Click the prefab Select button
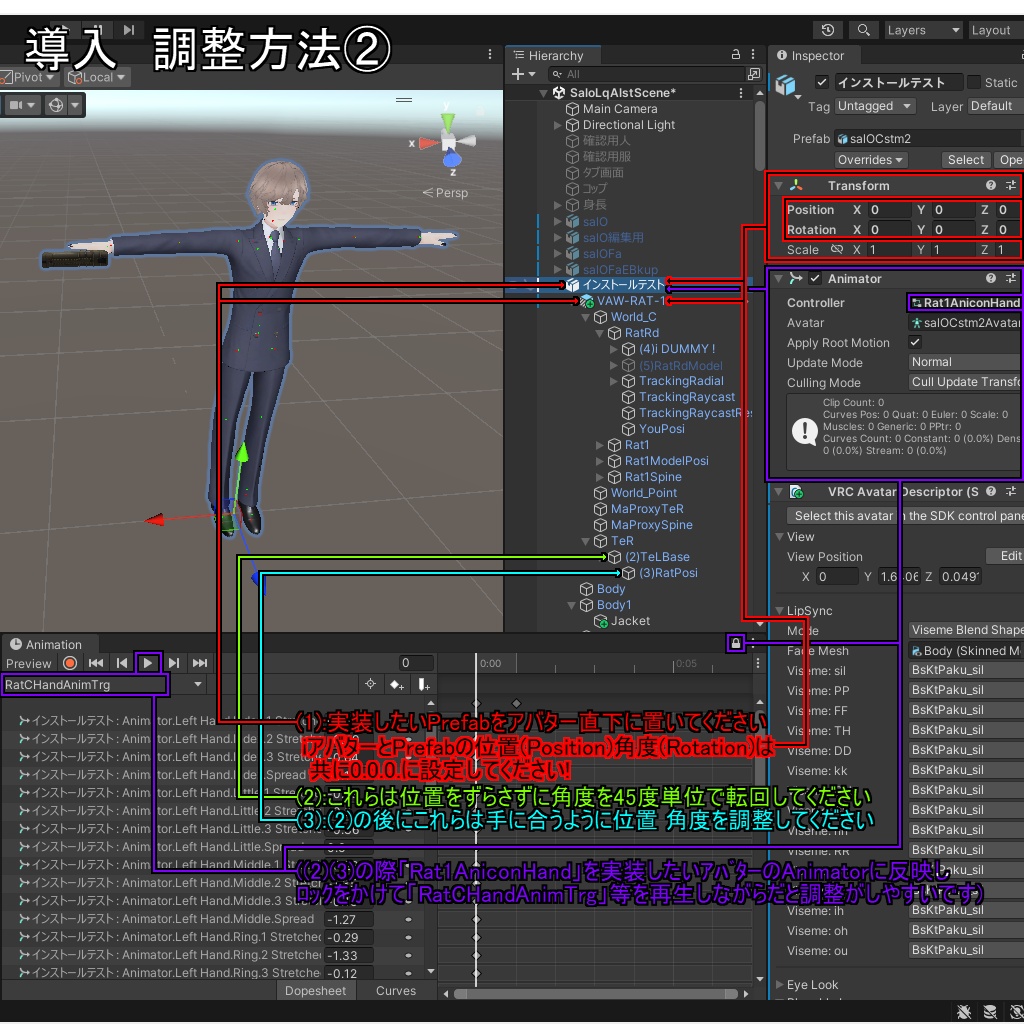The width and height of the screenshot is (1024, 1024). 965,160
